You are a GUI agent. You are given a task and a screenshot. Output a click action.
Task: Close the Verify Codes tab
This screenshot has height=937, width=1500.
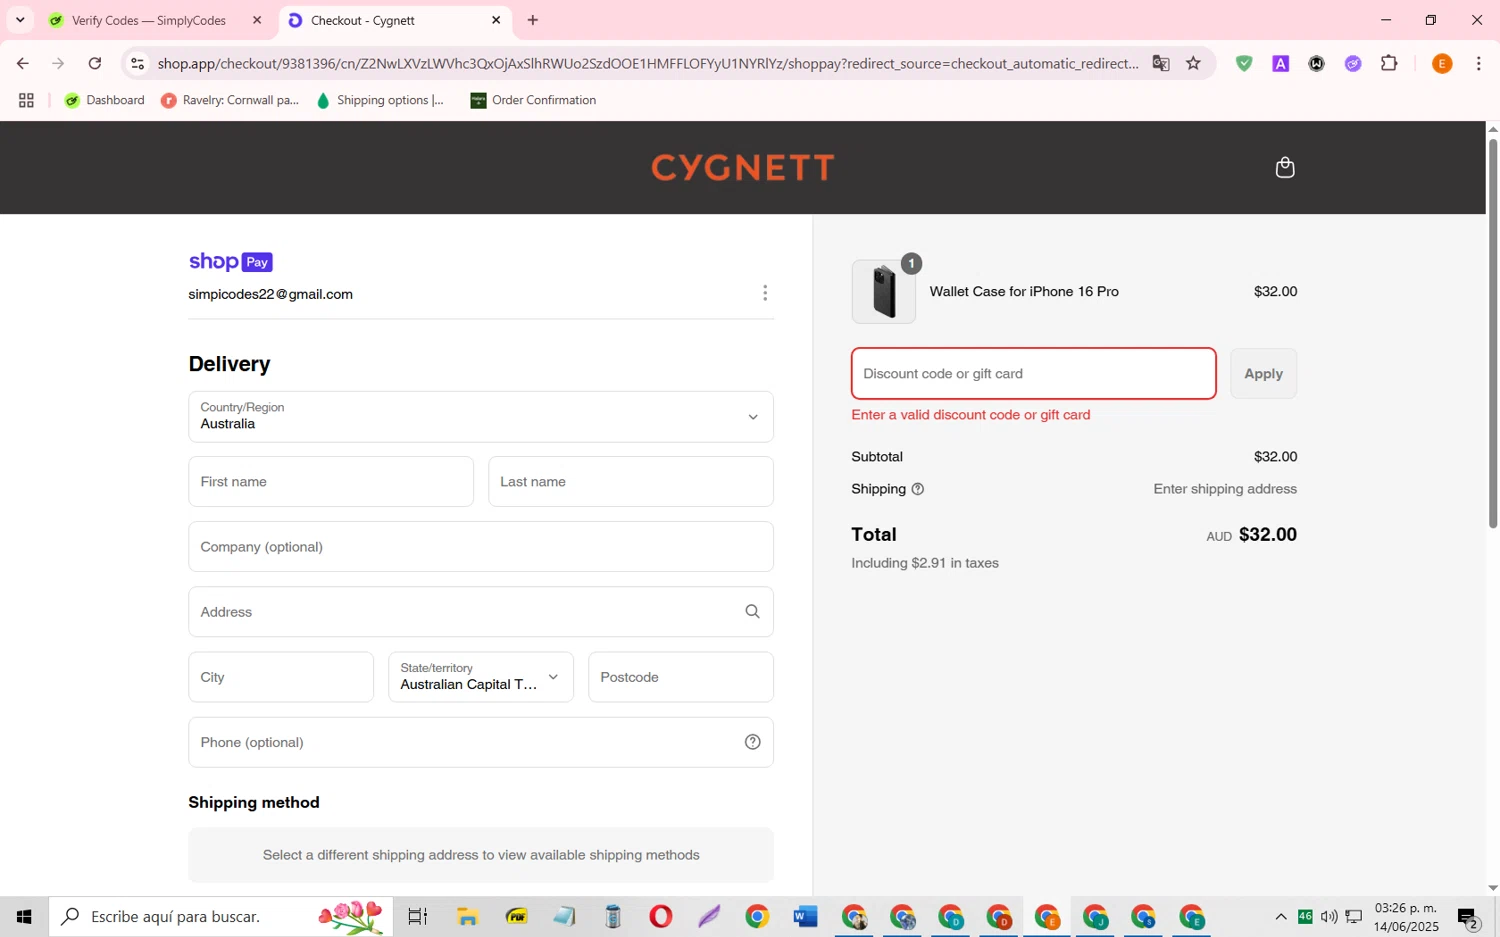(x=257, y=20)
